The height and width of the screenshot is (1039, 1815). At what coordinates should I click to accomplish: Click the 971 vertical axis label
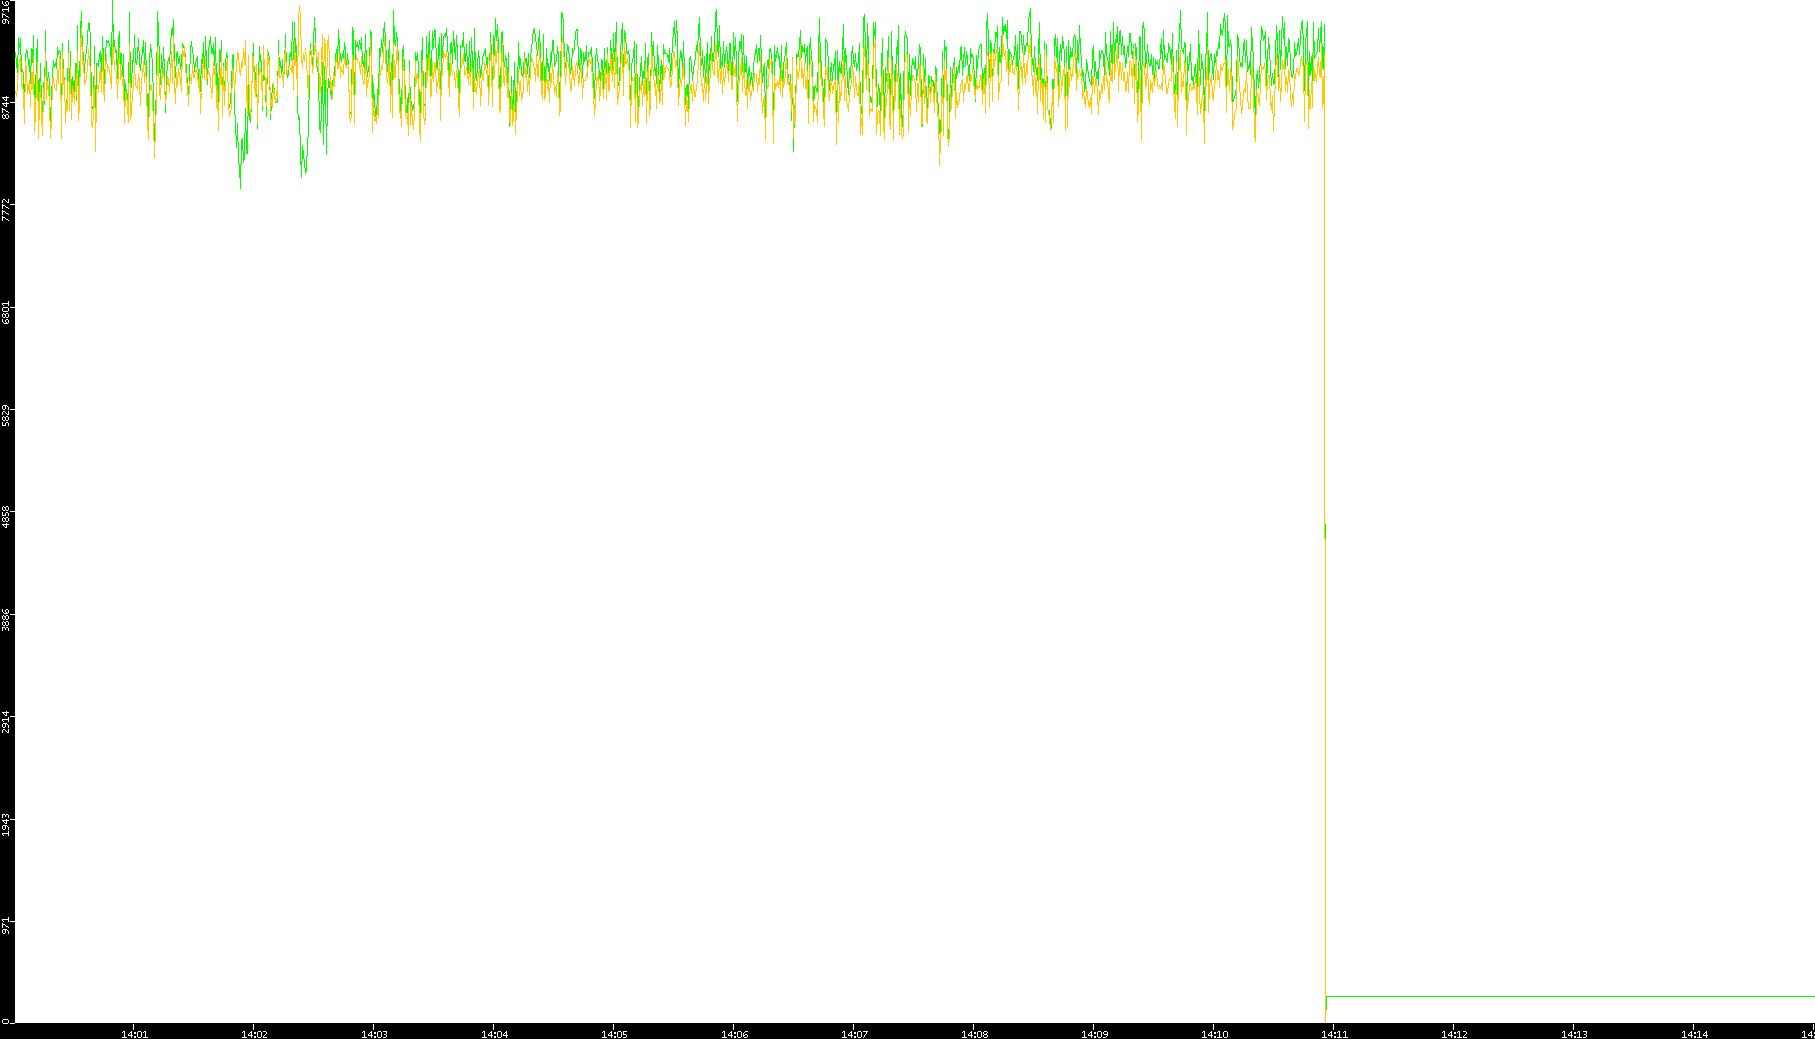(x=6, y=924)
